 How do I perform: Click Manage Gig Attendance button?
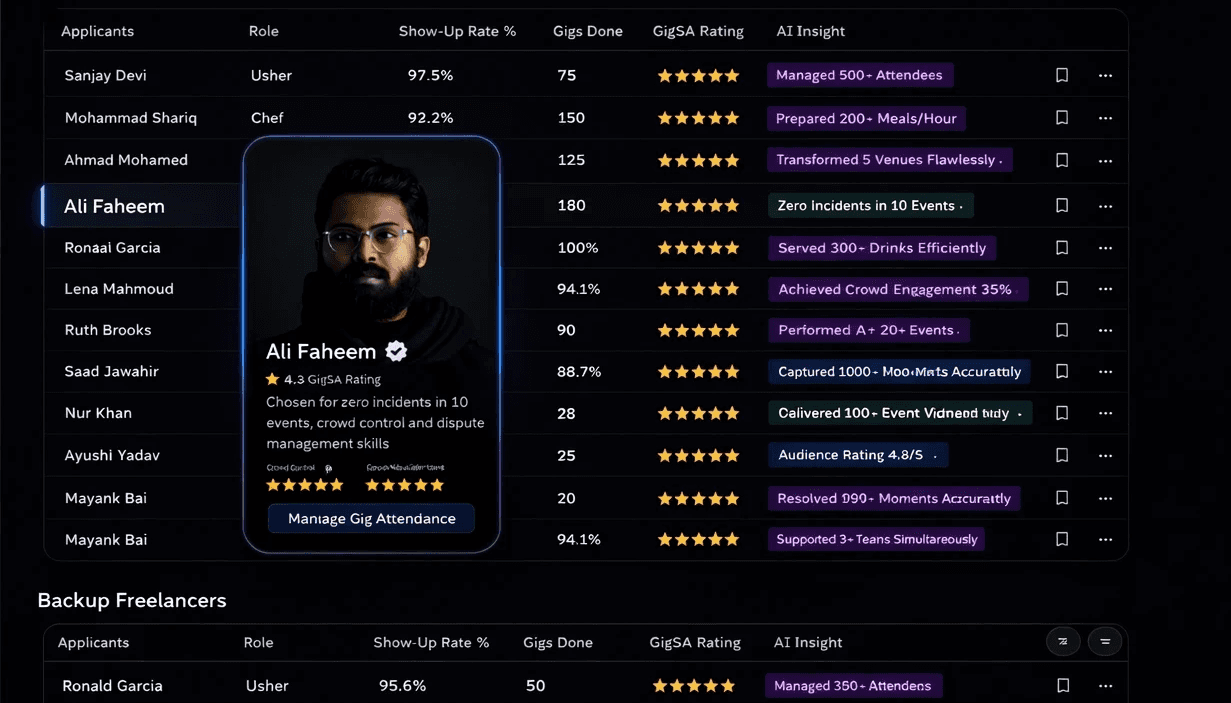tap(371, 518)
